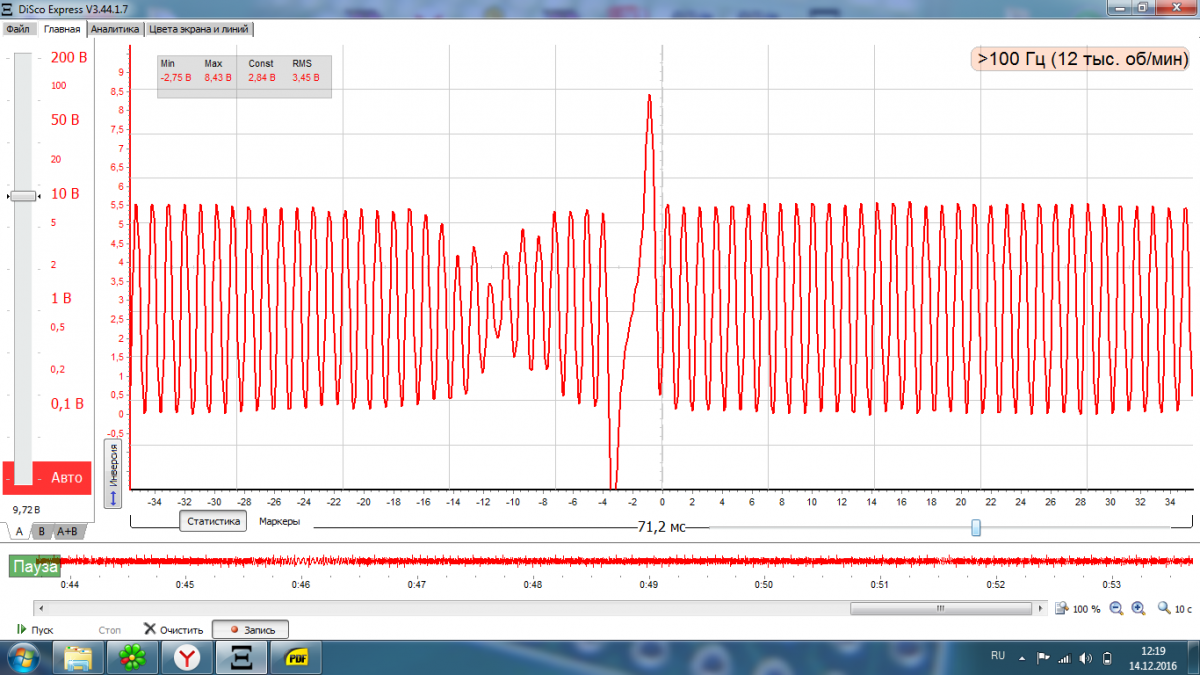This screenshot has height=675, width=1200.
Task: Open the Аналитика tab
Action: [115, 29]
